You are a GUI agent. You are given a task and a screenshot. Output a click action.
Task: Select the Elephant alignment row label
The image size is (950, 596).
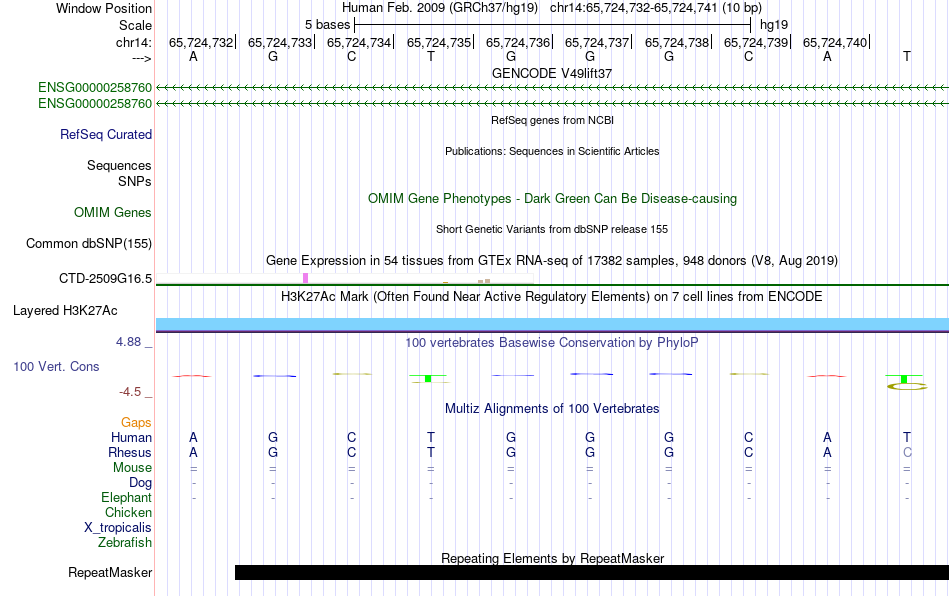127,497
